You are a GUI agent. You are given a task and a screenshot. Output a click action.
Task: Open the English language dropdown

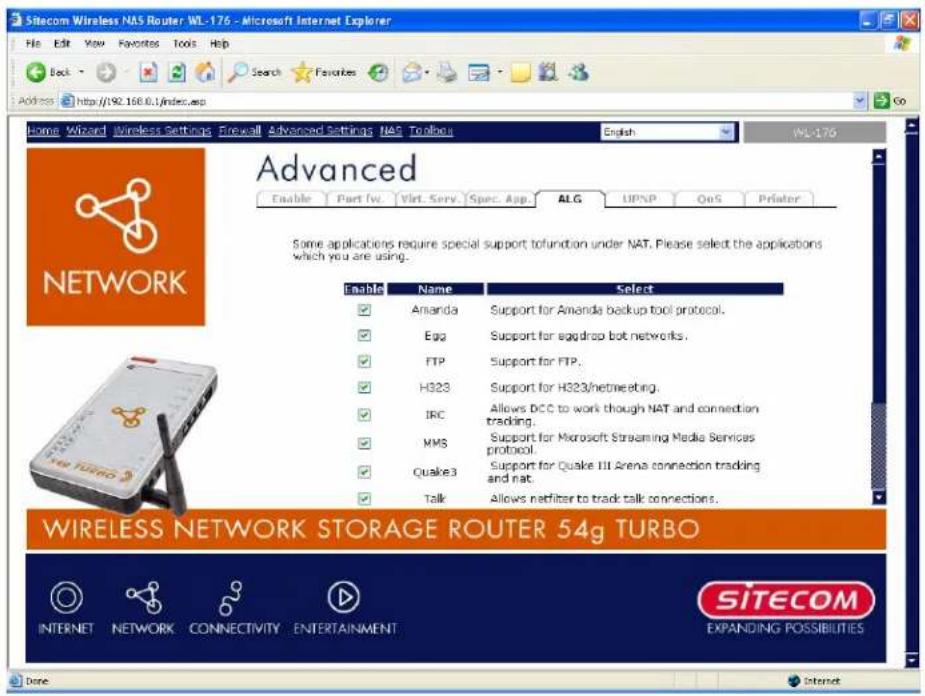pyautogui.click(x=668, y=132)
